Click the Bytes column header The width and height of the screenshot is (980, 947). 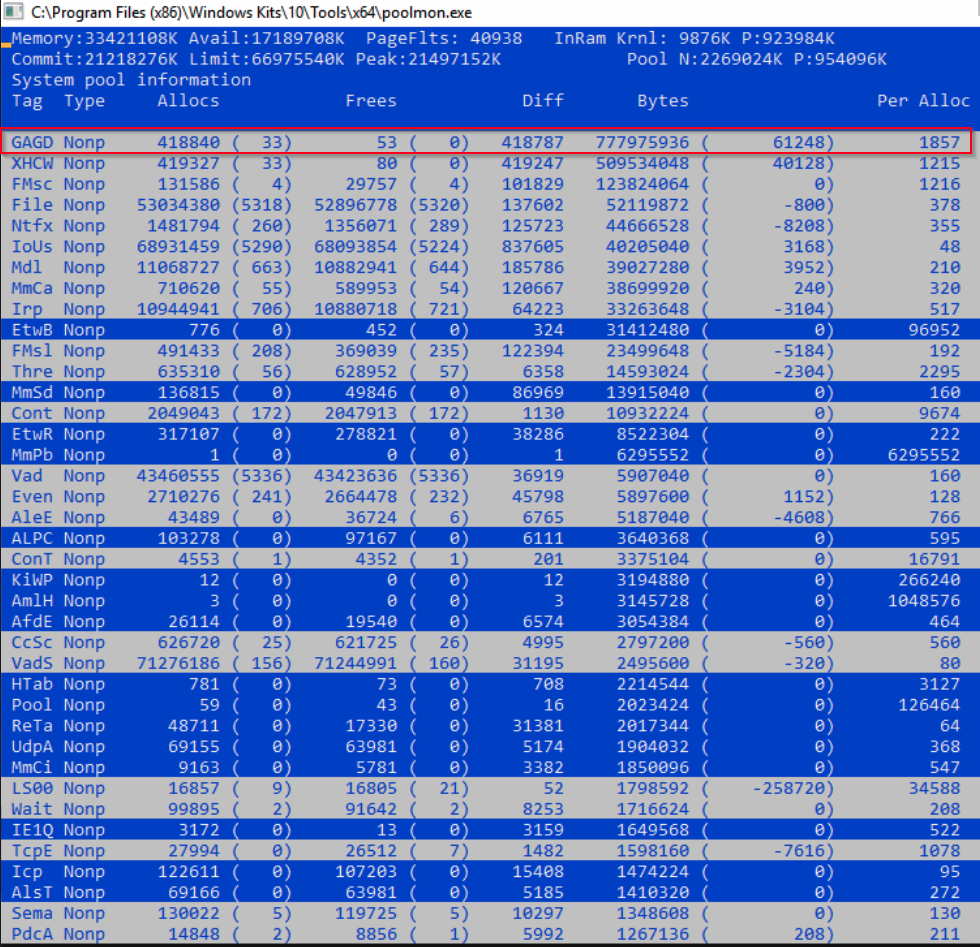coord(662,100)
